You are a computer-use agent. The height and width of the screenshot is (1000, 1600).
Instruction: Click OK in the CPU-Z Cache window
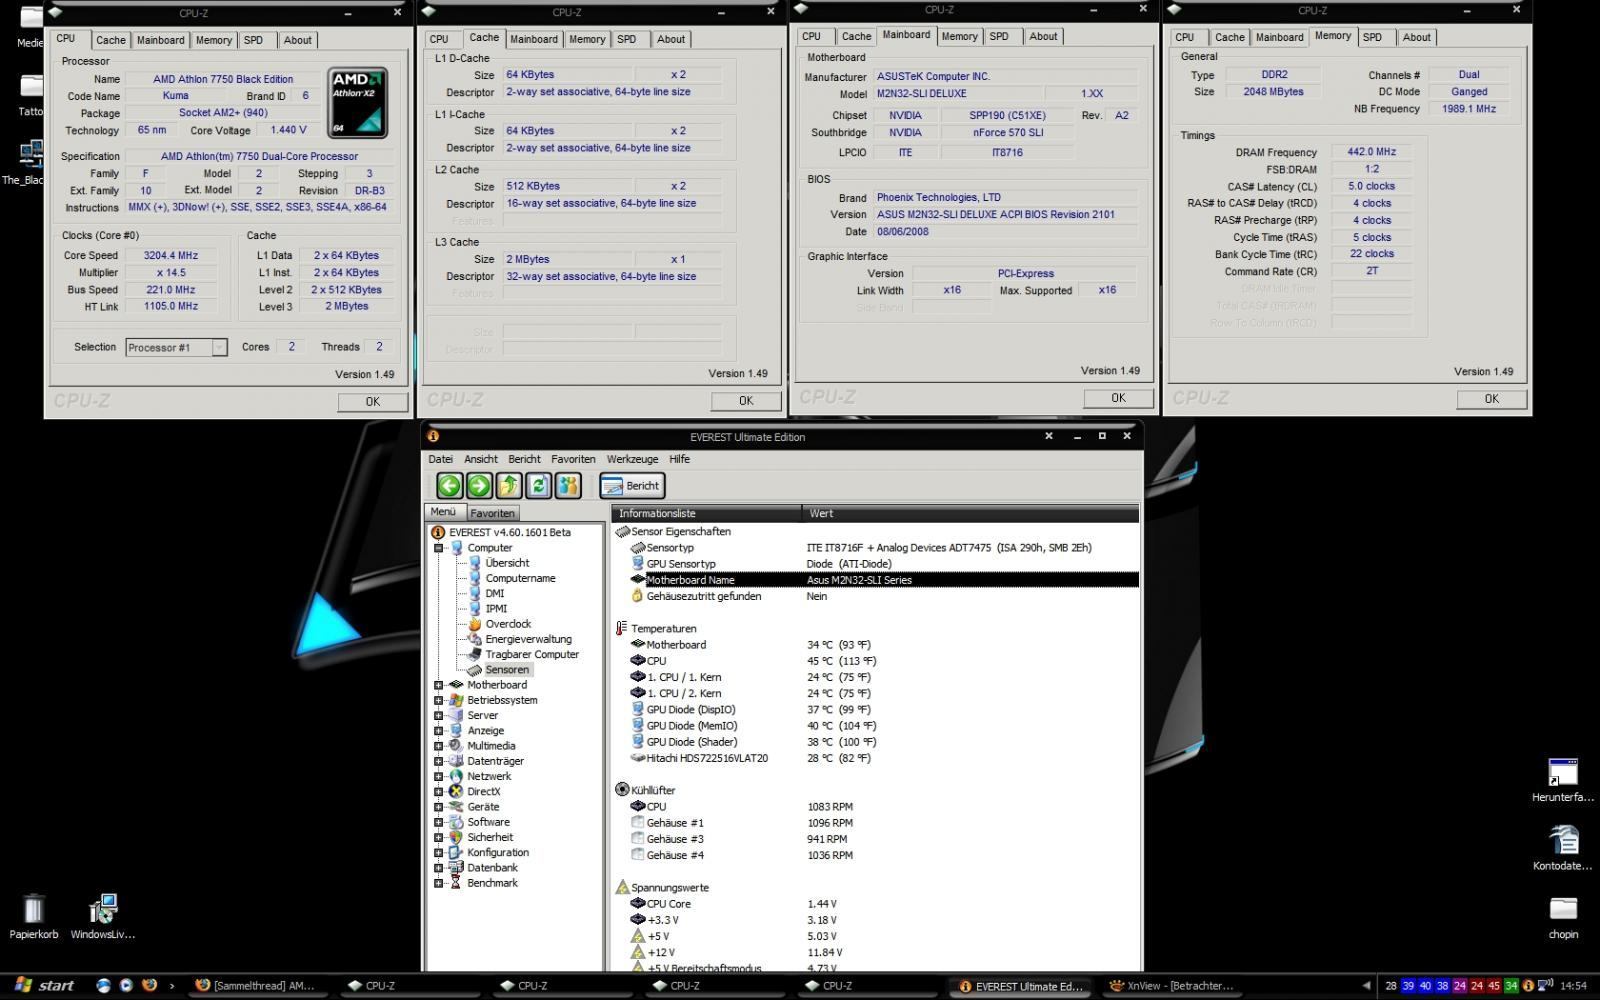(x=745, y=400)
